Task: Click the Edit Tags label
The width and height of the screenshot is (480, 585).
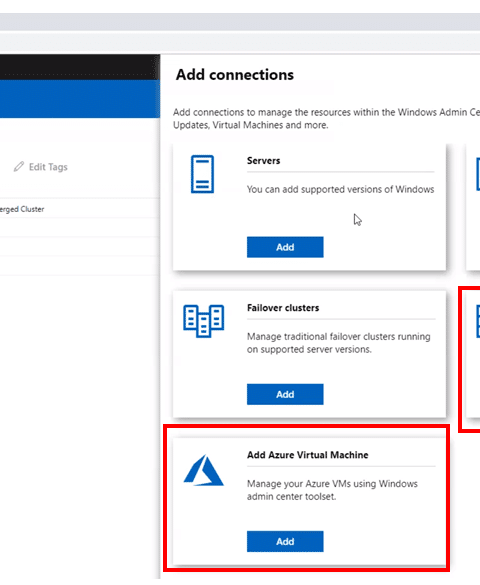Action: (x=48, y=167)
